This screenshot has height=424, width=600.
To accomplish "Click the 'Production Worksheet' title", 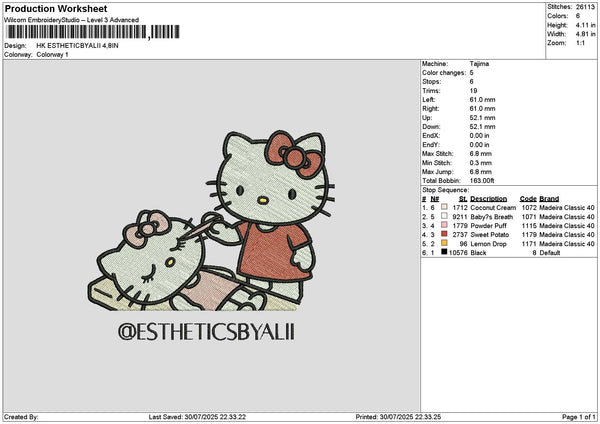I will coord(56,8).
